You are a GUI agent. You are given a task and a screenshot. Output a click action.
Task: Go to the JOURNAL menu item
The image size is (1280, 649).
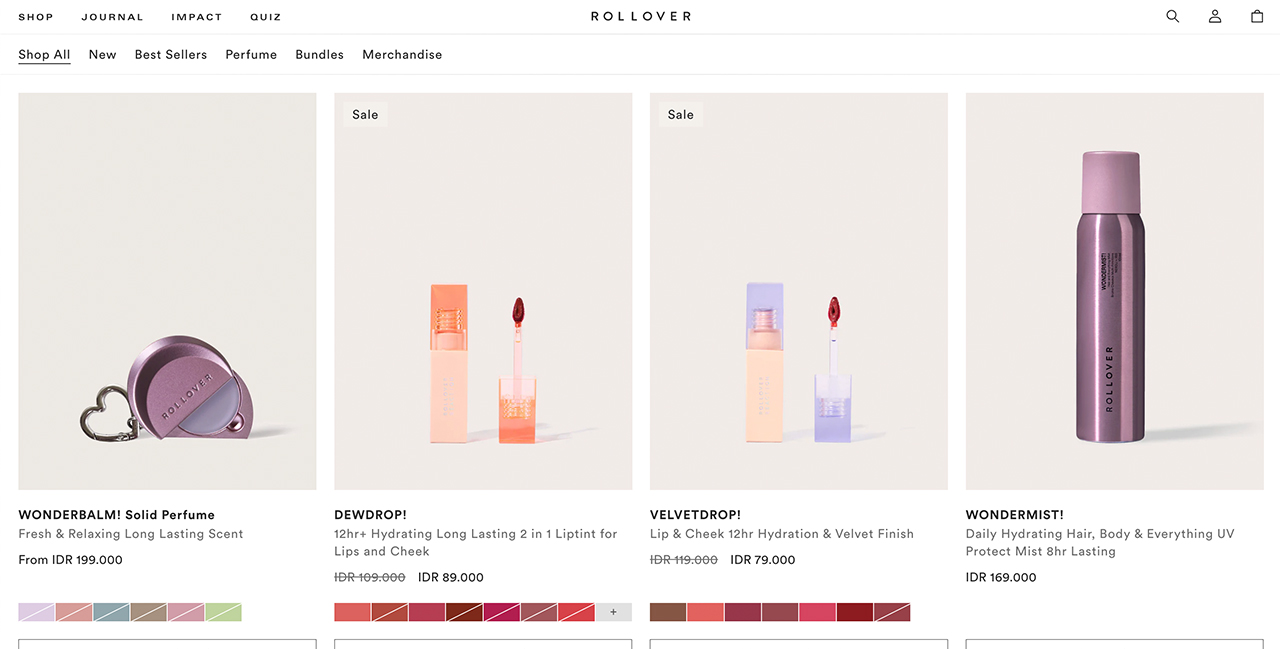(x=112, y=17)
